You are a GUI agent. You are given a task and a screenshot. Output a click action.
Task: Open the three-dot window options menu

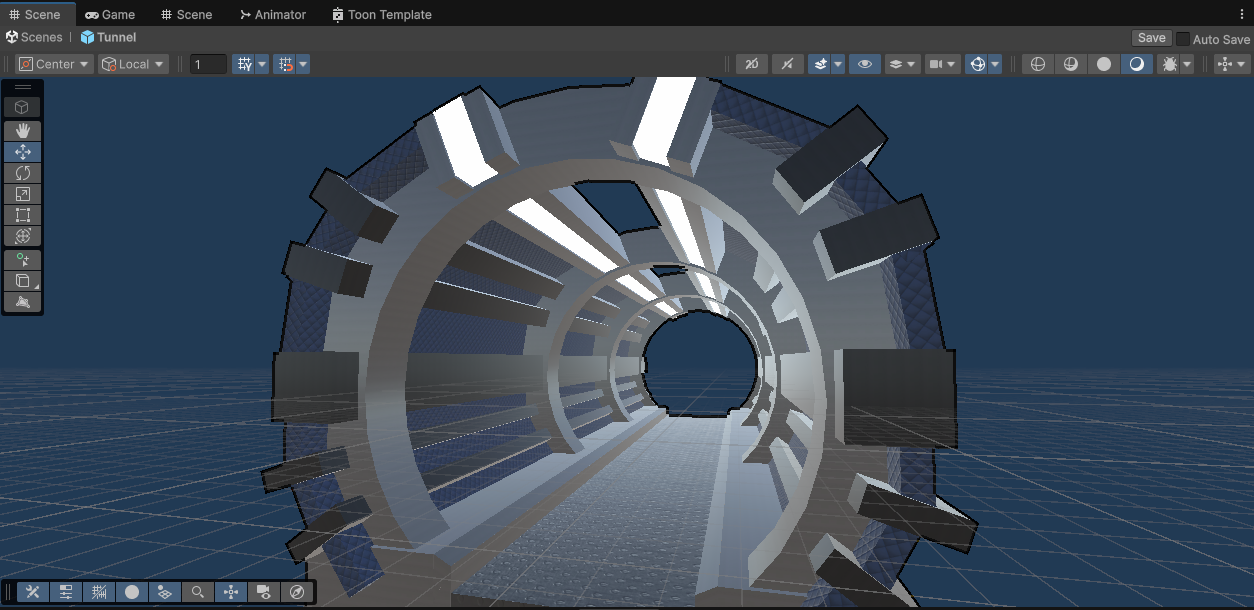pos(1241,14)
